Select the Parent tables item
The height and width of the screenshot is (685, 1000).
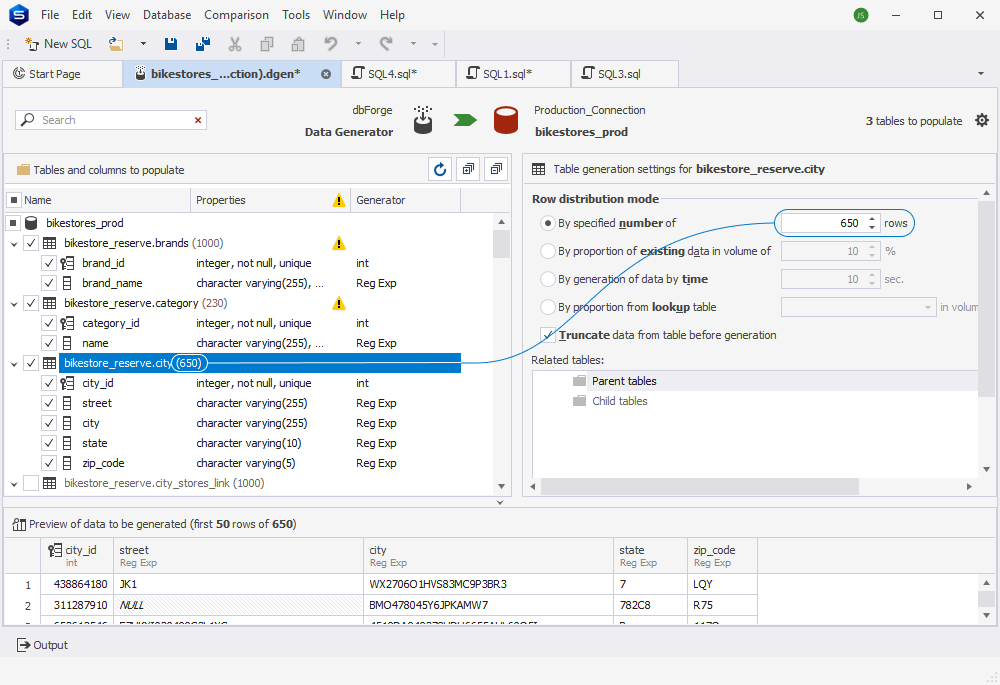point(624,381)
